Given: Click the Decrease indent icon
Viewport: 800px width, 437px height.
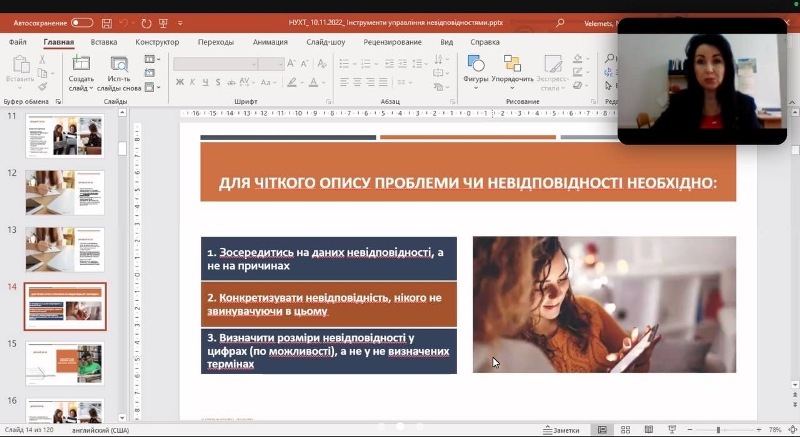Looking at the screenshot, I should (389, 64).
